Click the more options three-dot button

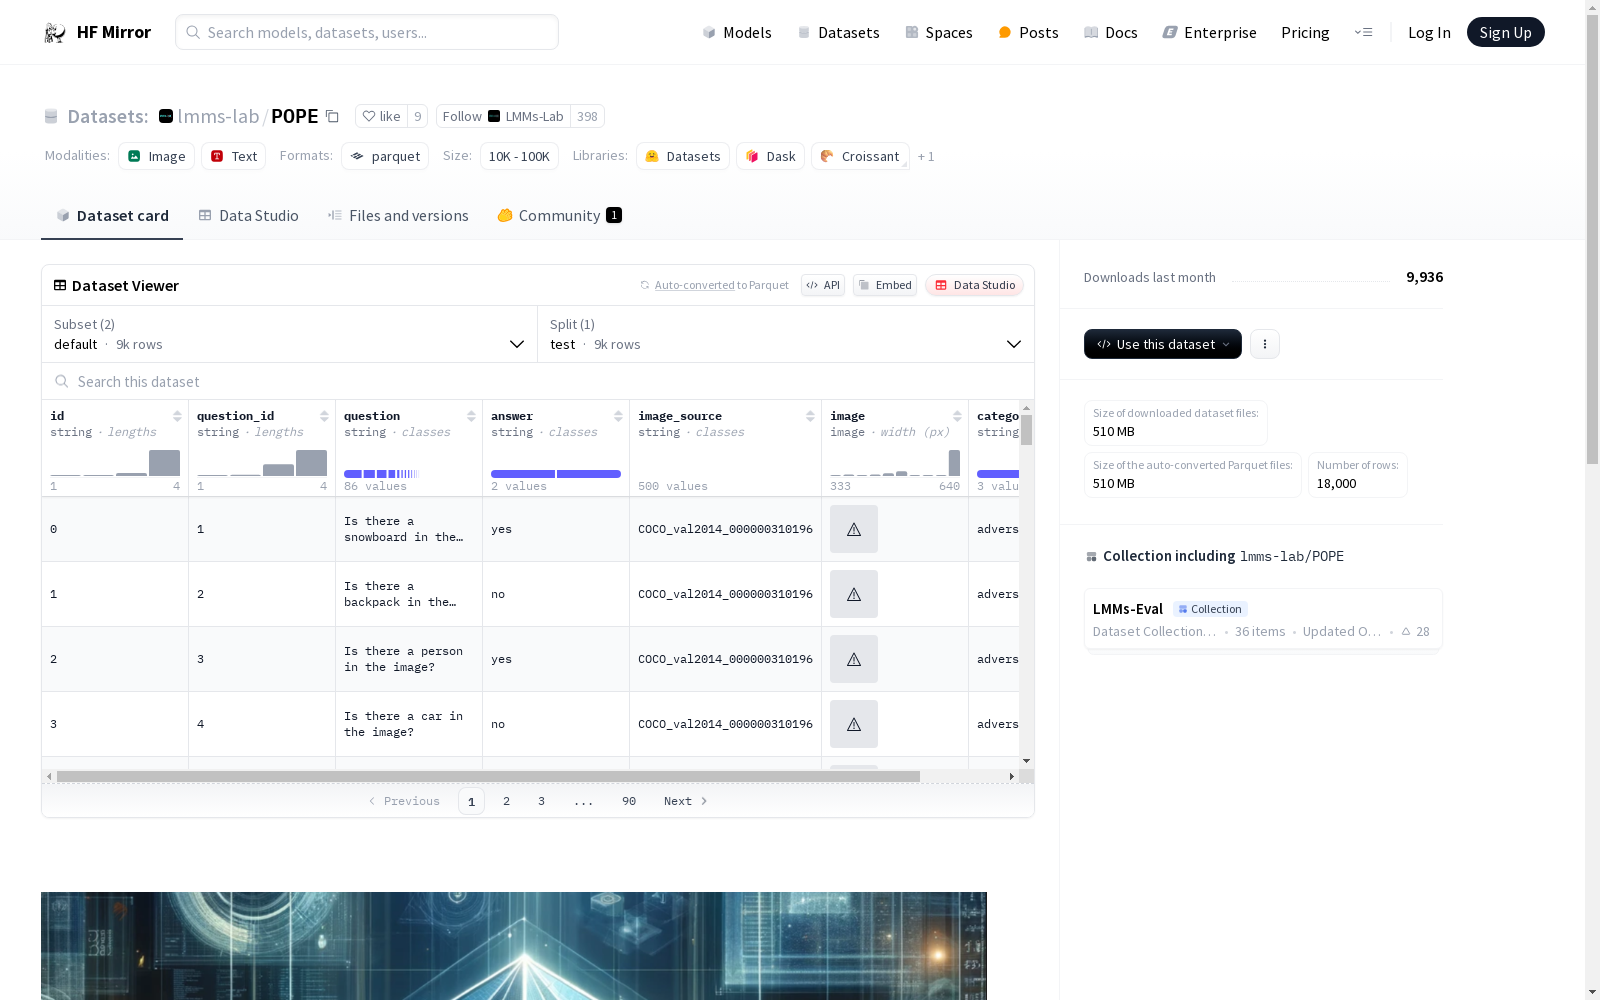point(1264,344)
